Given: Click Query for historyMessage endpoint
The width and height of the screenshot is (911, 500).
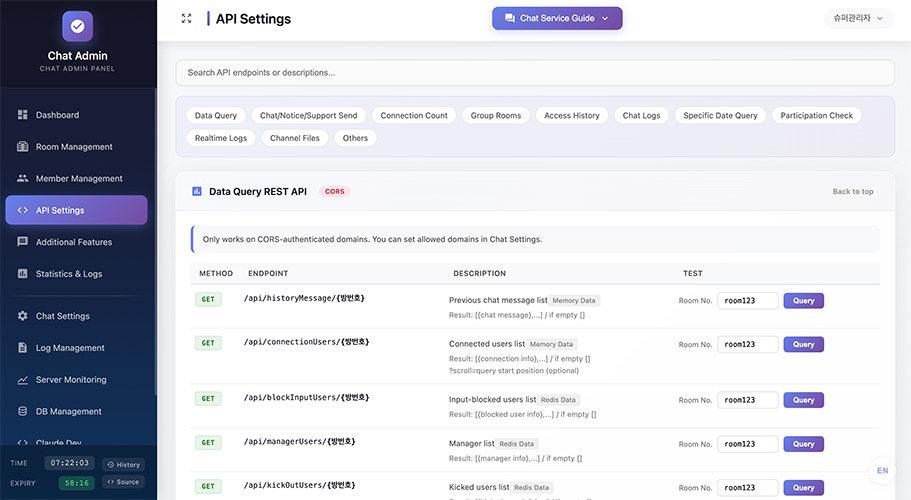Looking at the screenshot, I should click(x=804, y=301).
